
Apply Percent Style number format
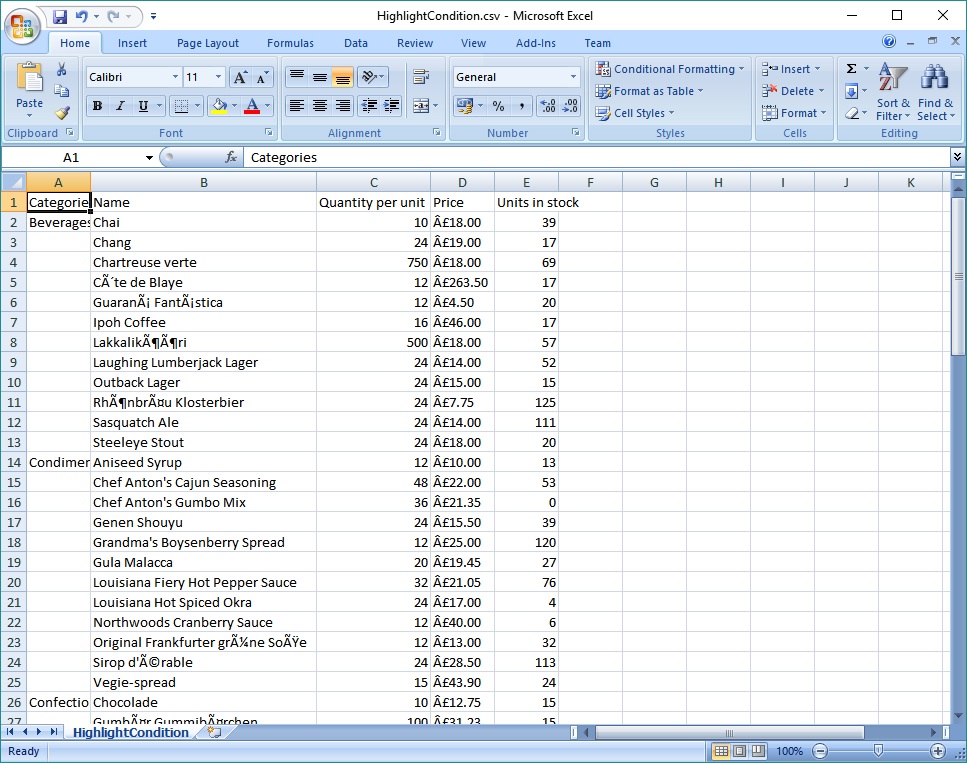[x=498, y=105]
